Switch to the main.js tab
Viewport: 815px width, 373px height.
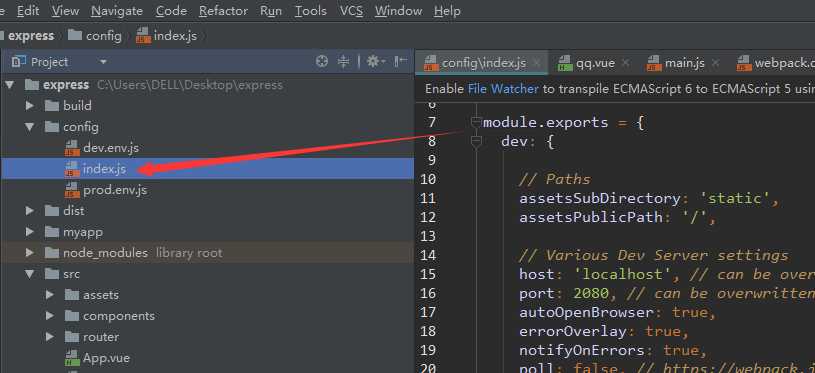pyautogui.click(x=676, y=63)
